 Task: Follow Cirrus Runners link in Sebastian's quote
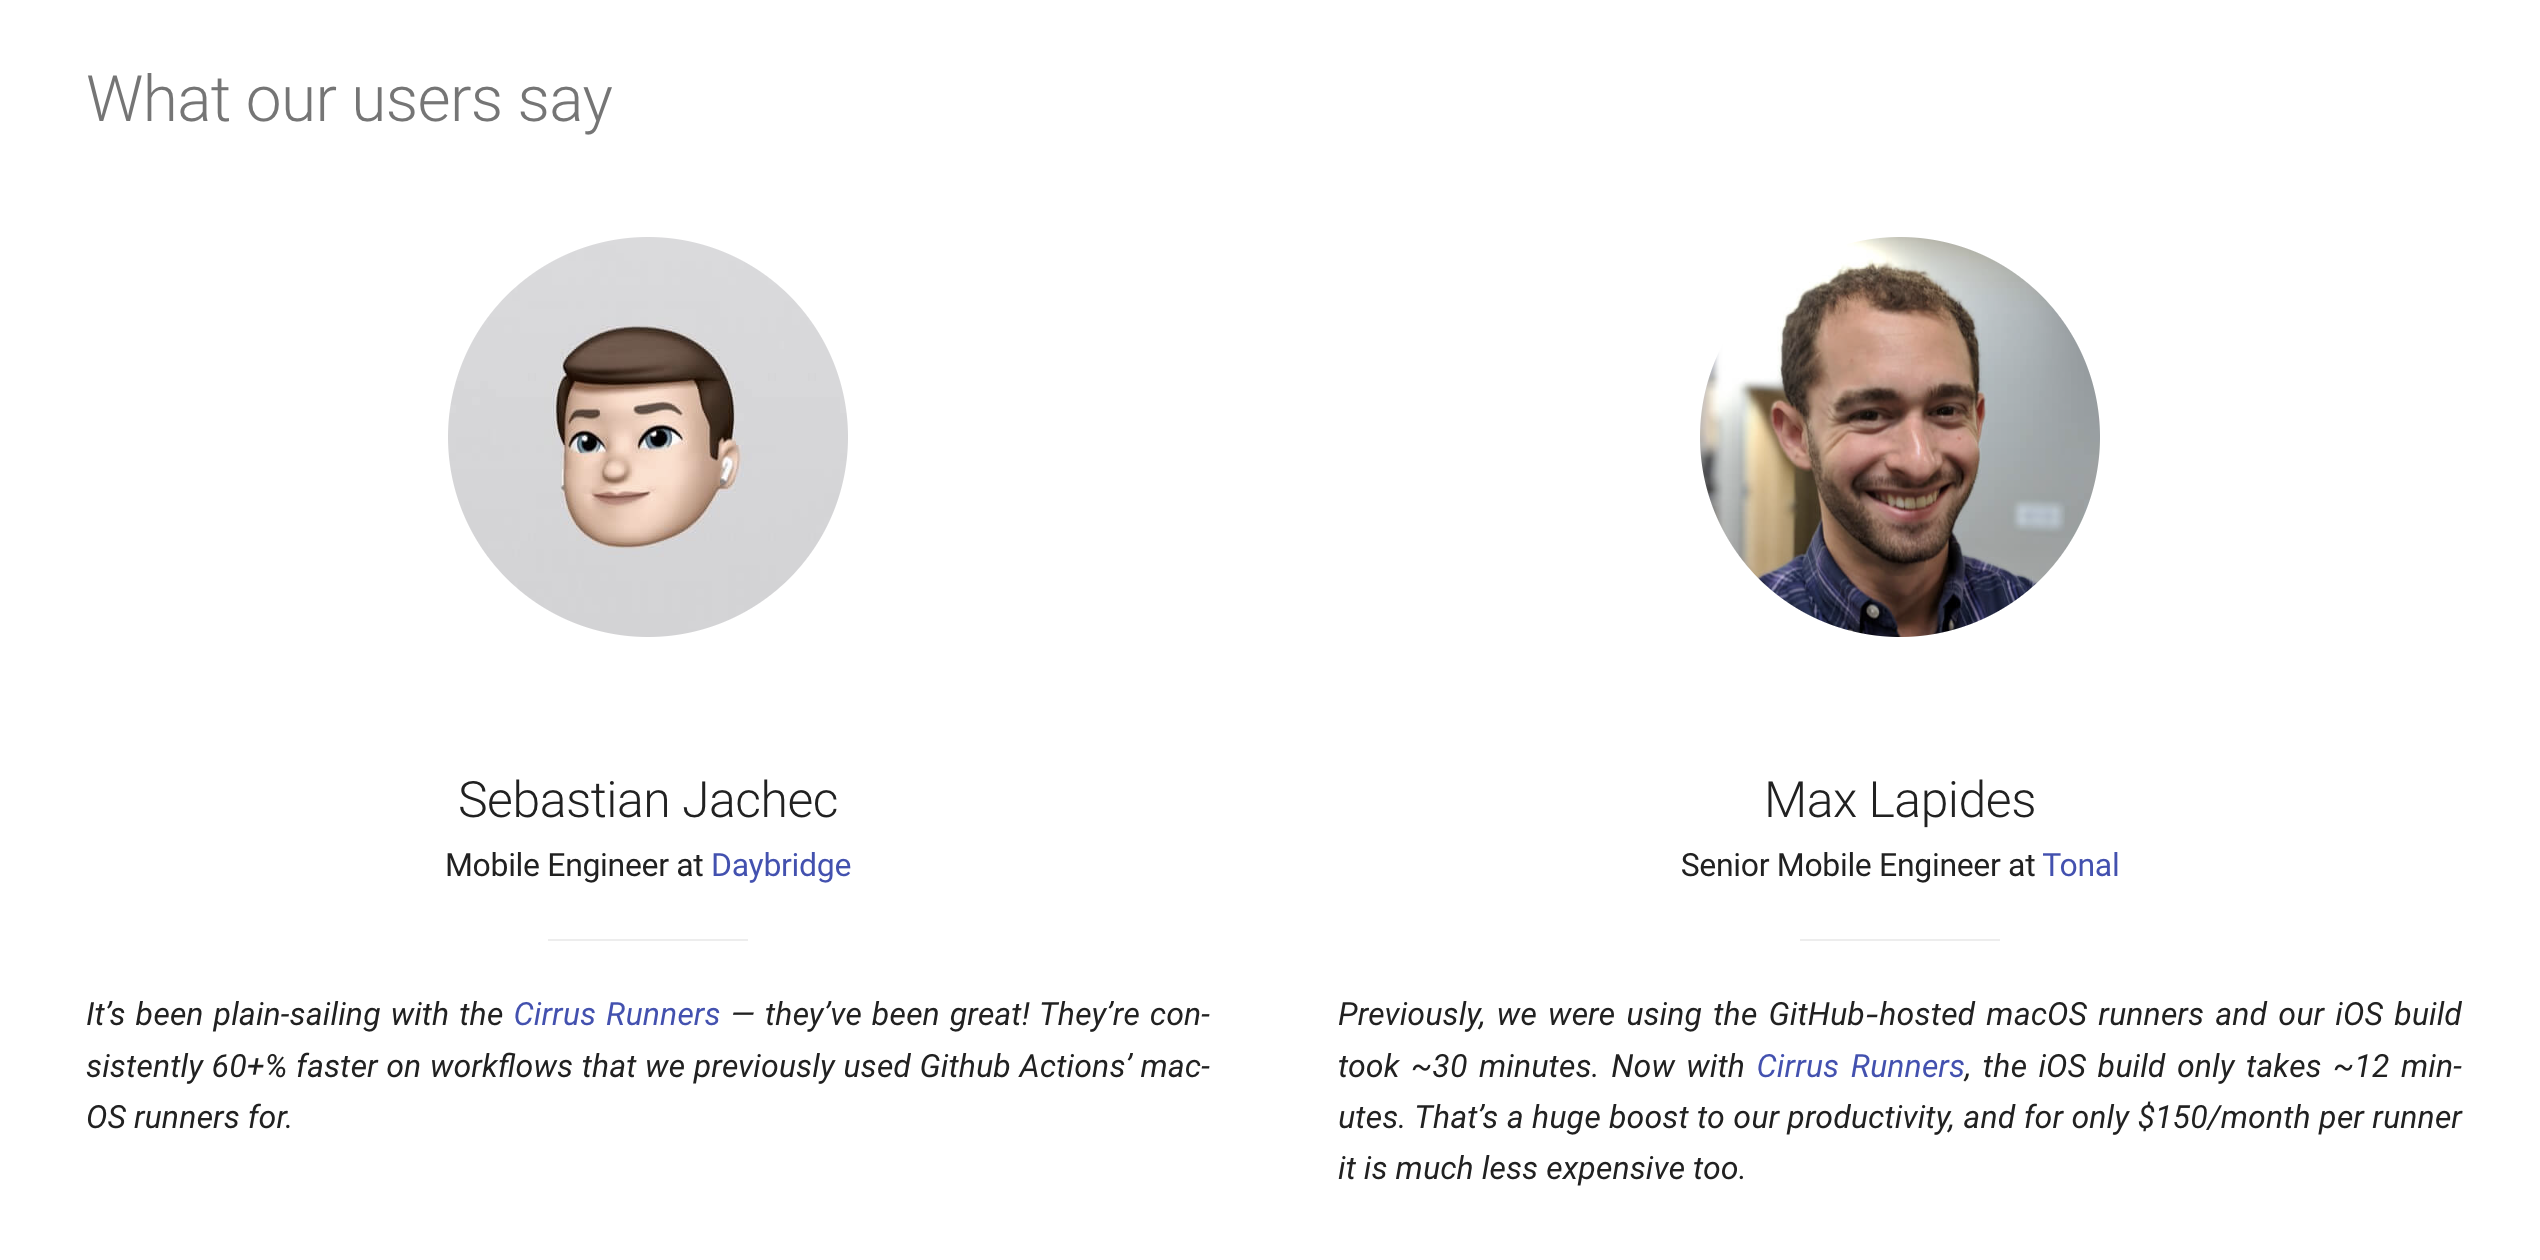coord(616,1014)
